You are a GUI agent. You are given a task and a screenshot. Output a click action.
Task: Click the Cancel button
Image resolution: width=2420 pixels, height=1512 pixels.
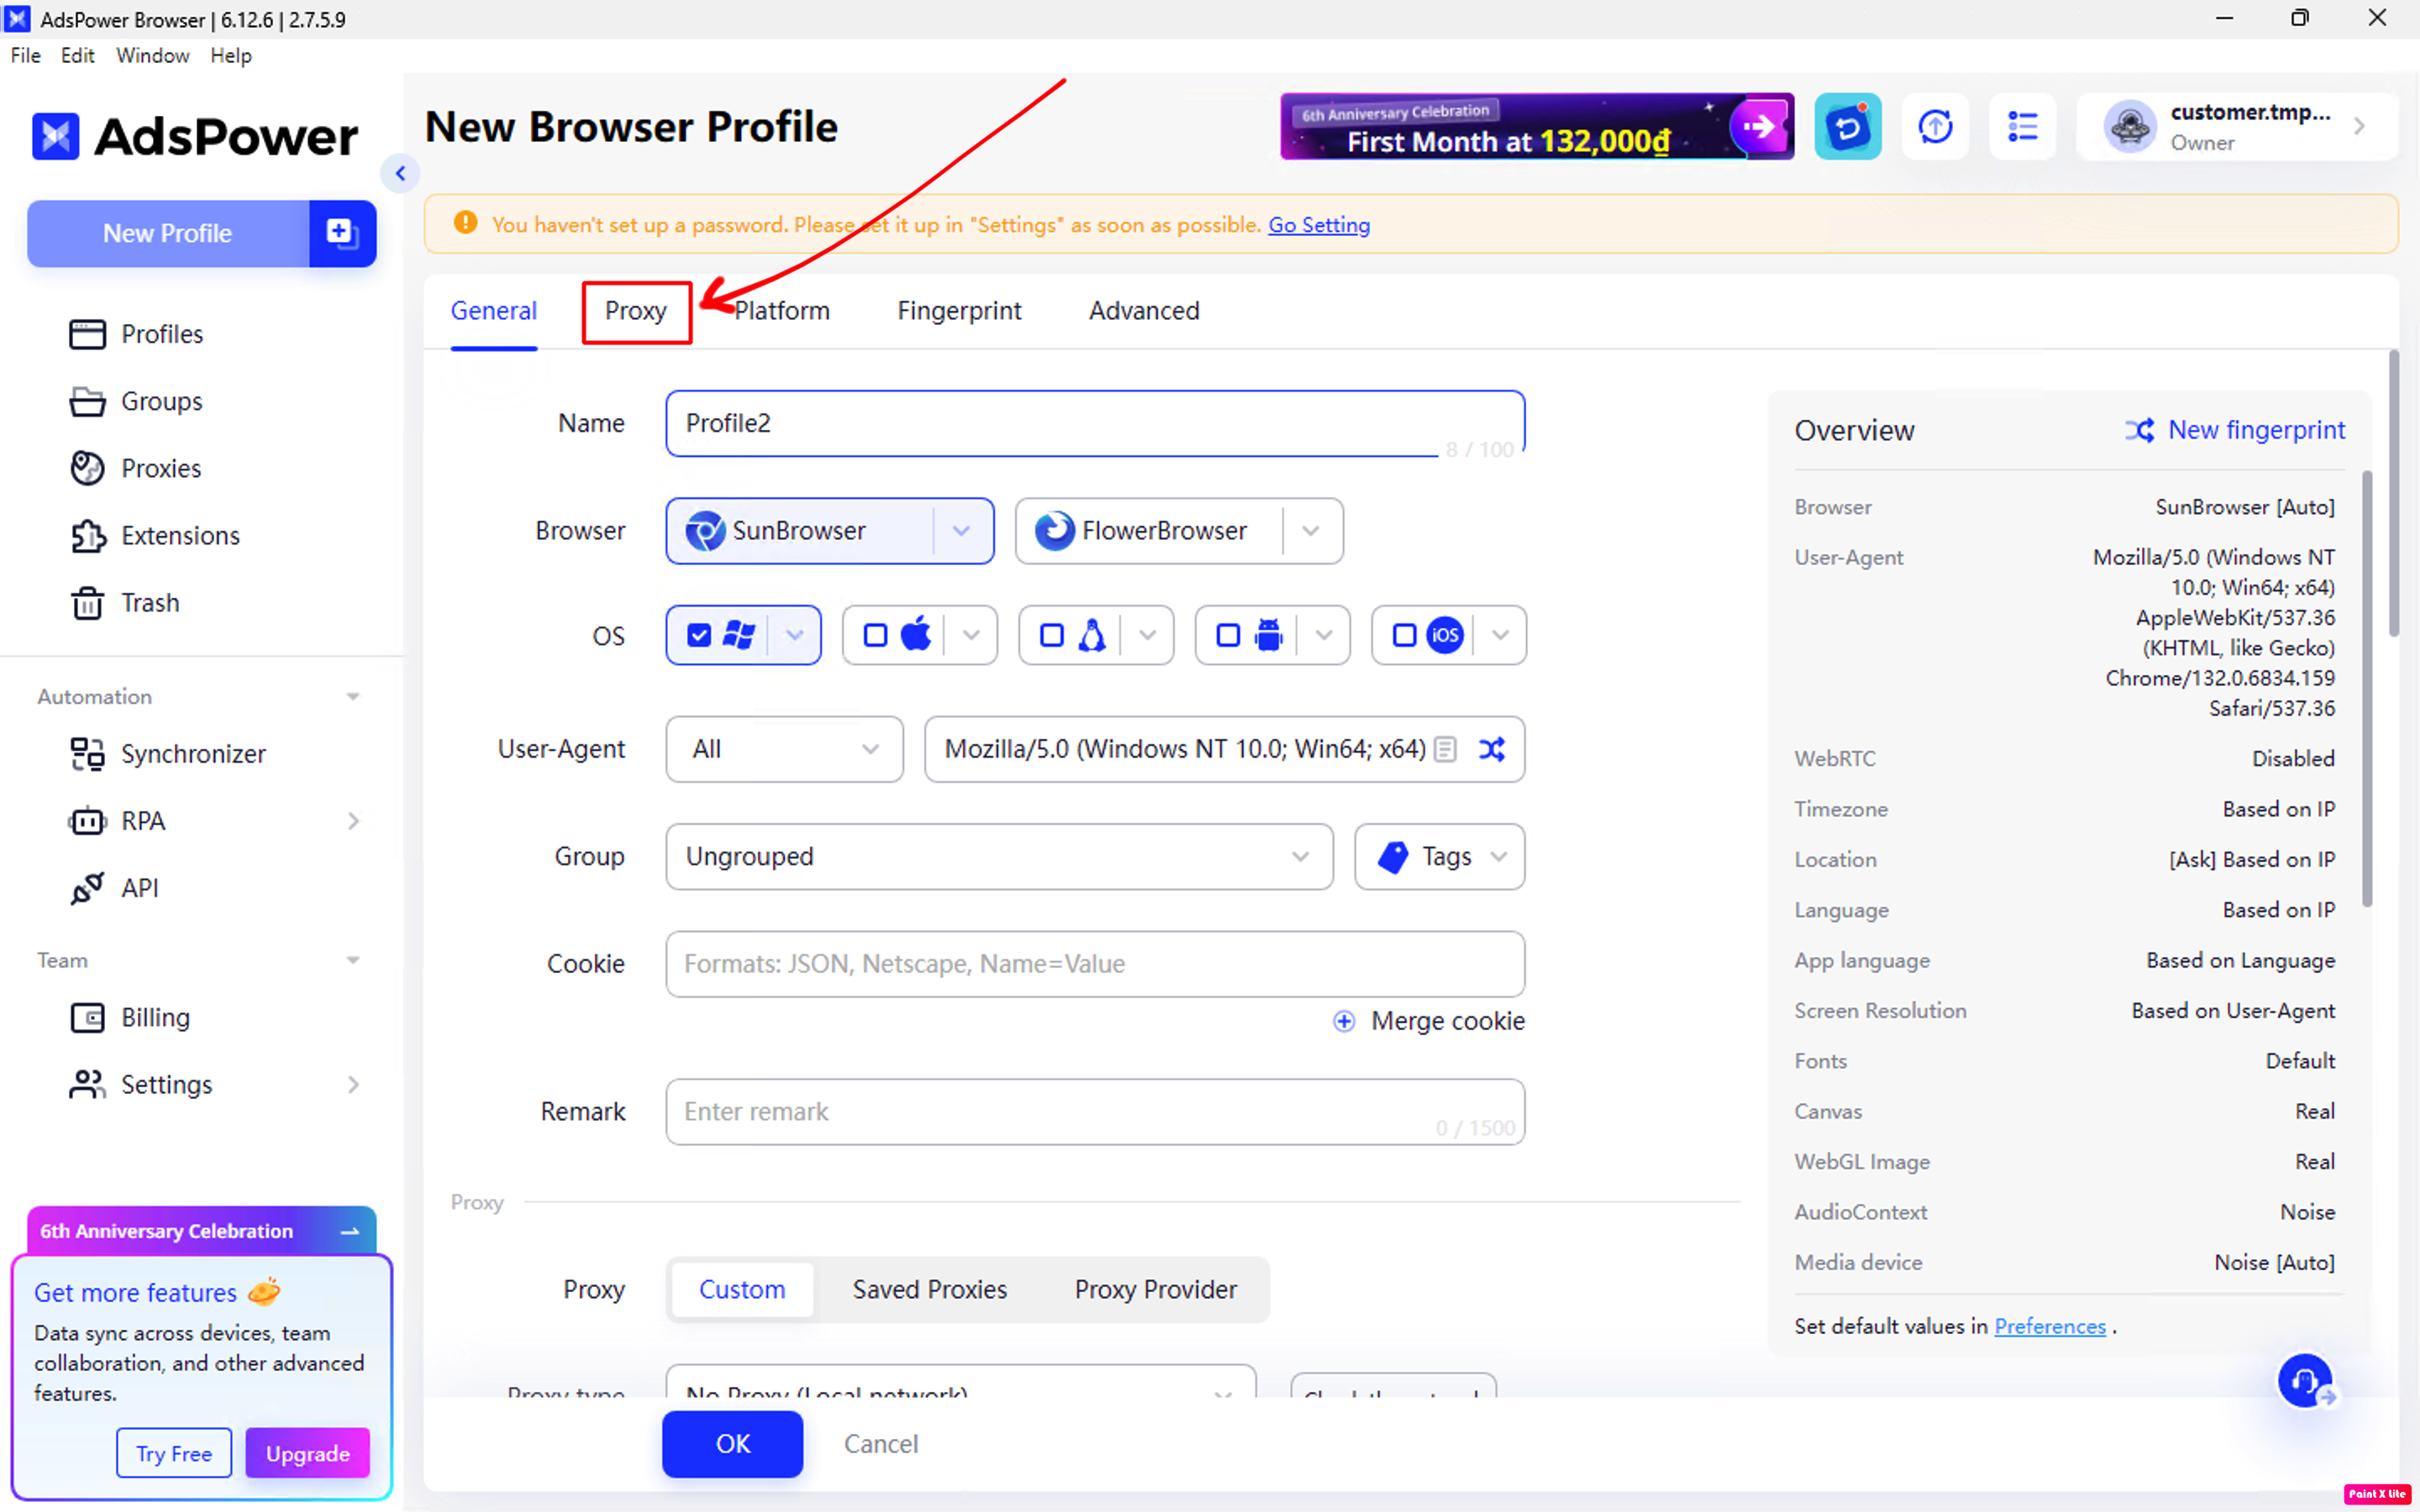click(881, 1444)
